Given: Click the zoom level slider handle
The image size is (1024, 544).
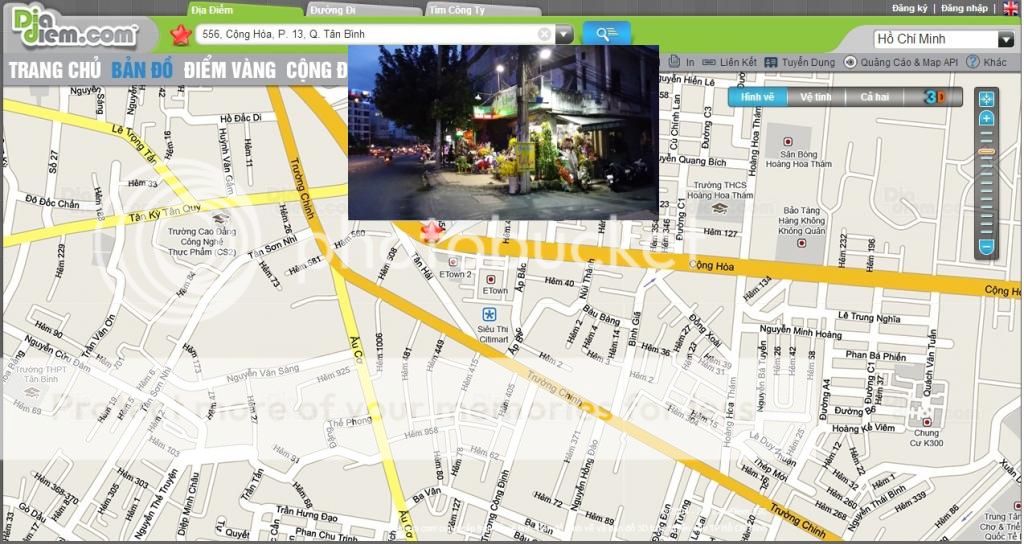Looking at the screenshot, I should pos(986,152).
